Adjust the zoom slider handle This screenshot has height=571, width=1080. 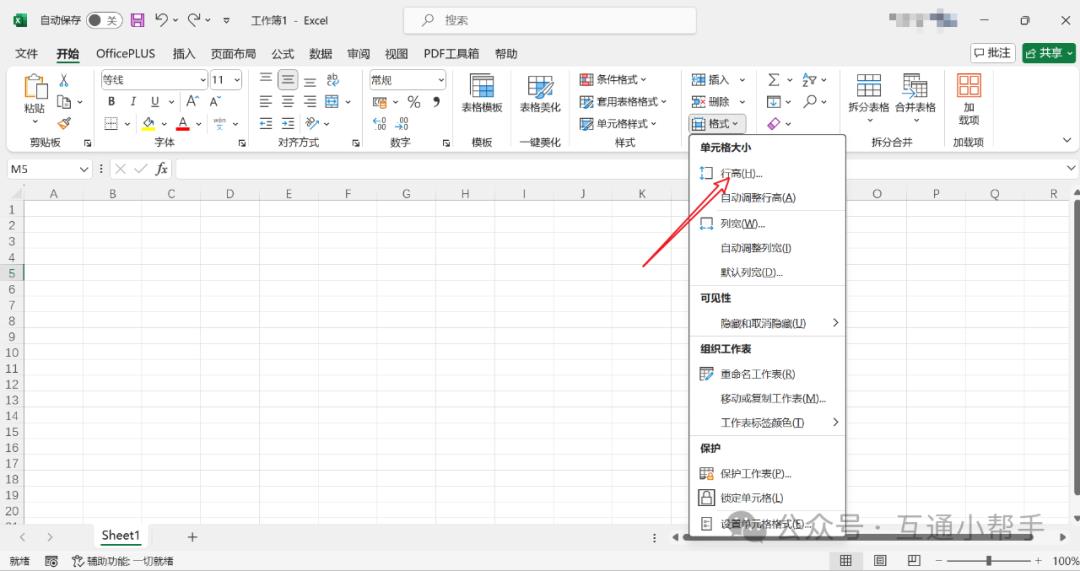click(x=988, y=561)
